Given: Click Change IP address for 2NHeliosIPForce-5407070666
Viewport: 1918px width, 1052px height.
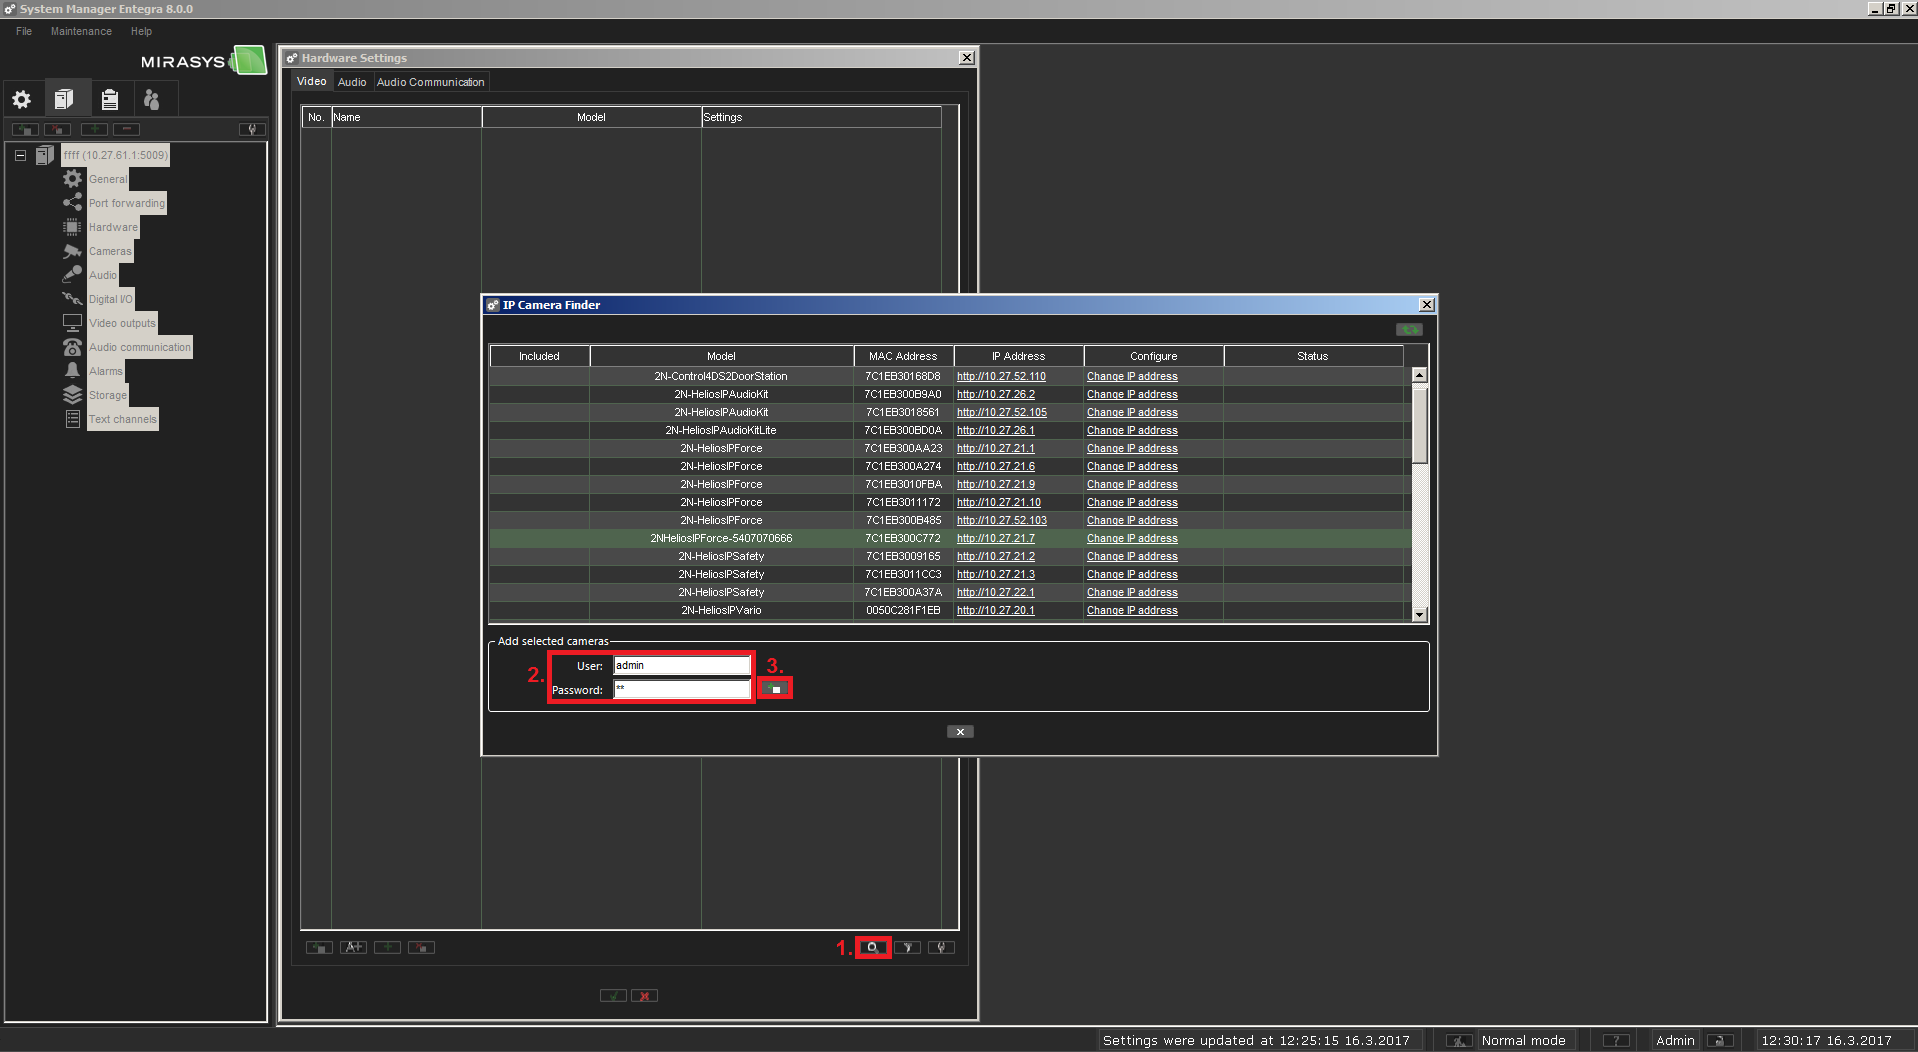Looking at the screenshot, I should point(1132,539).
